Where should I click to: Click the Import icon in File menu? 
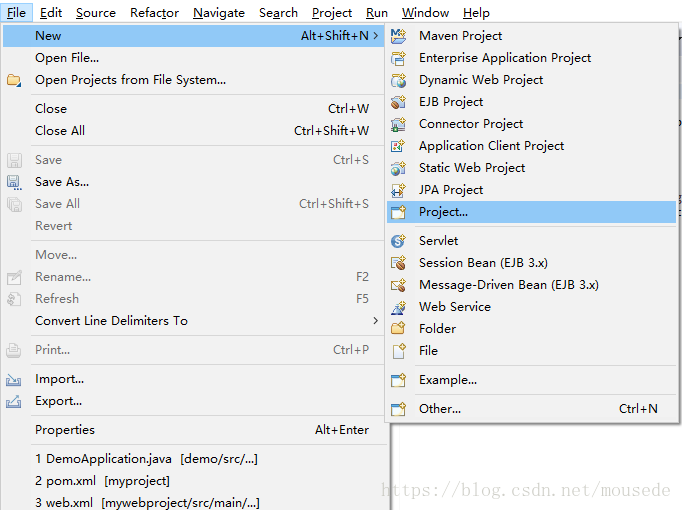pyautogui.click(x=14, y=380)
